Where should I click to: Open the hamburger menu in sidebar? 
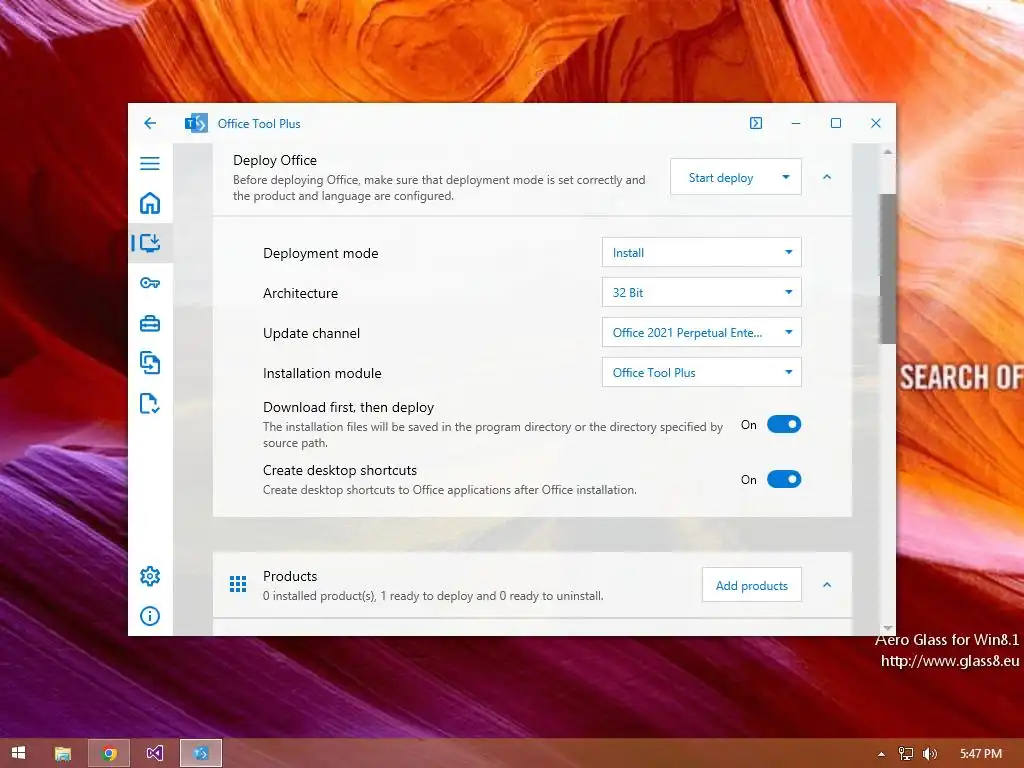tap(150, 163)
